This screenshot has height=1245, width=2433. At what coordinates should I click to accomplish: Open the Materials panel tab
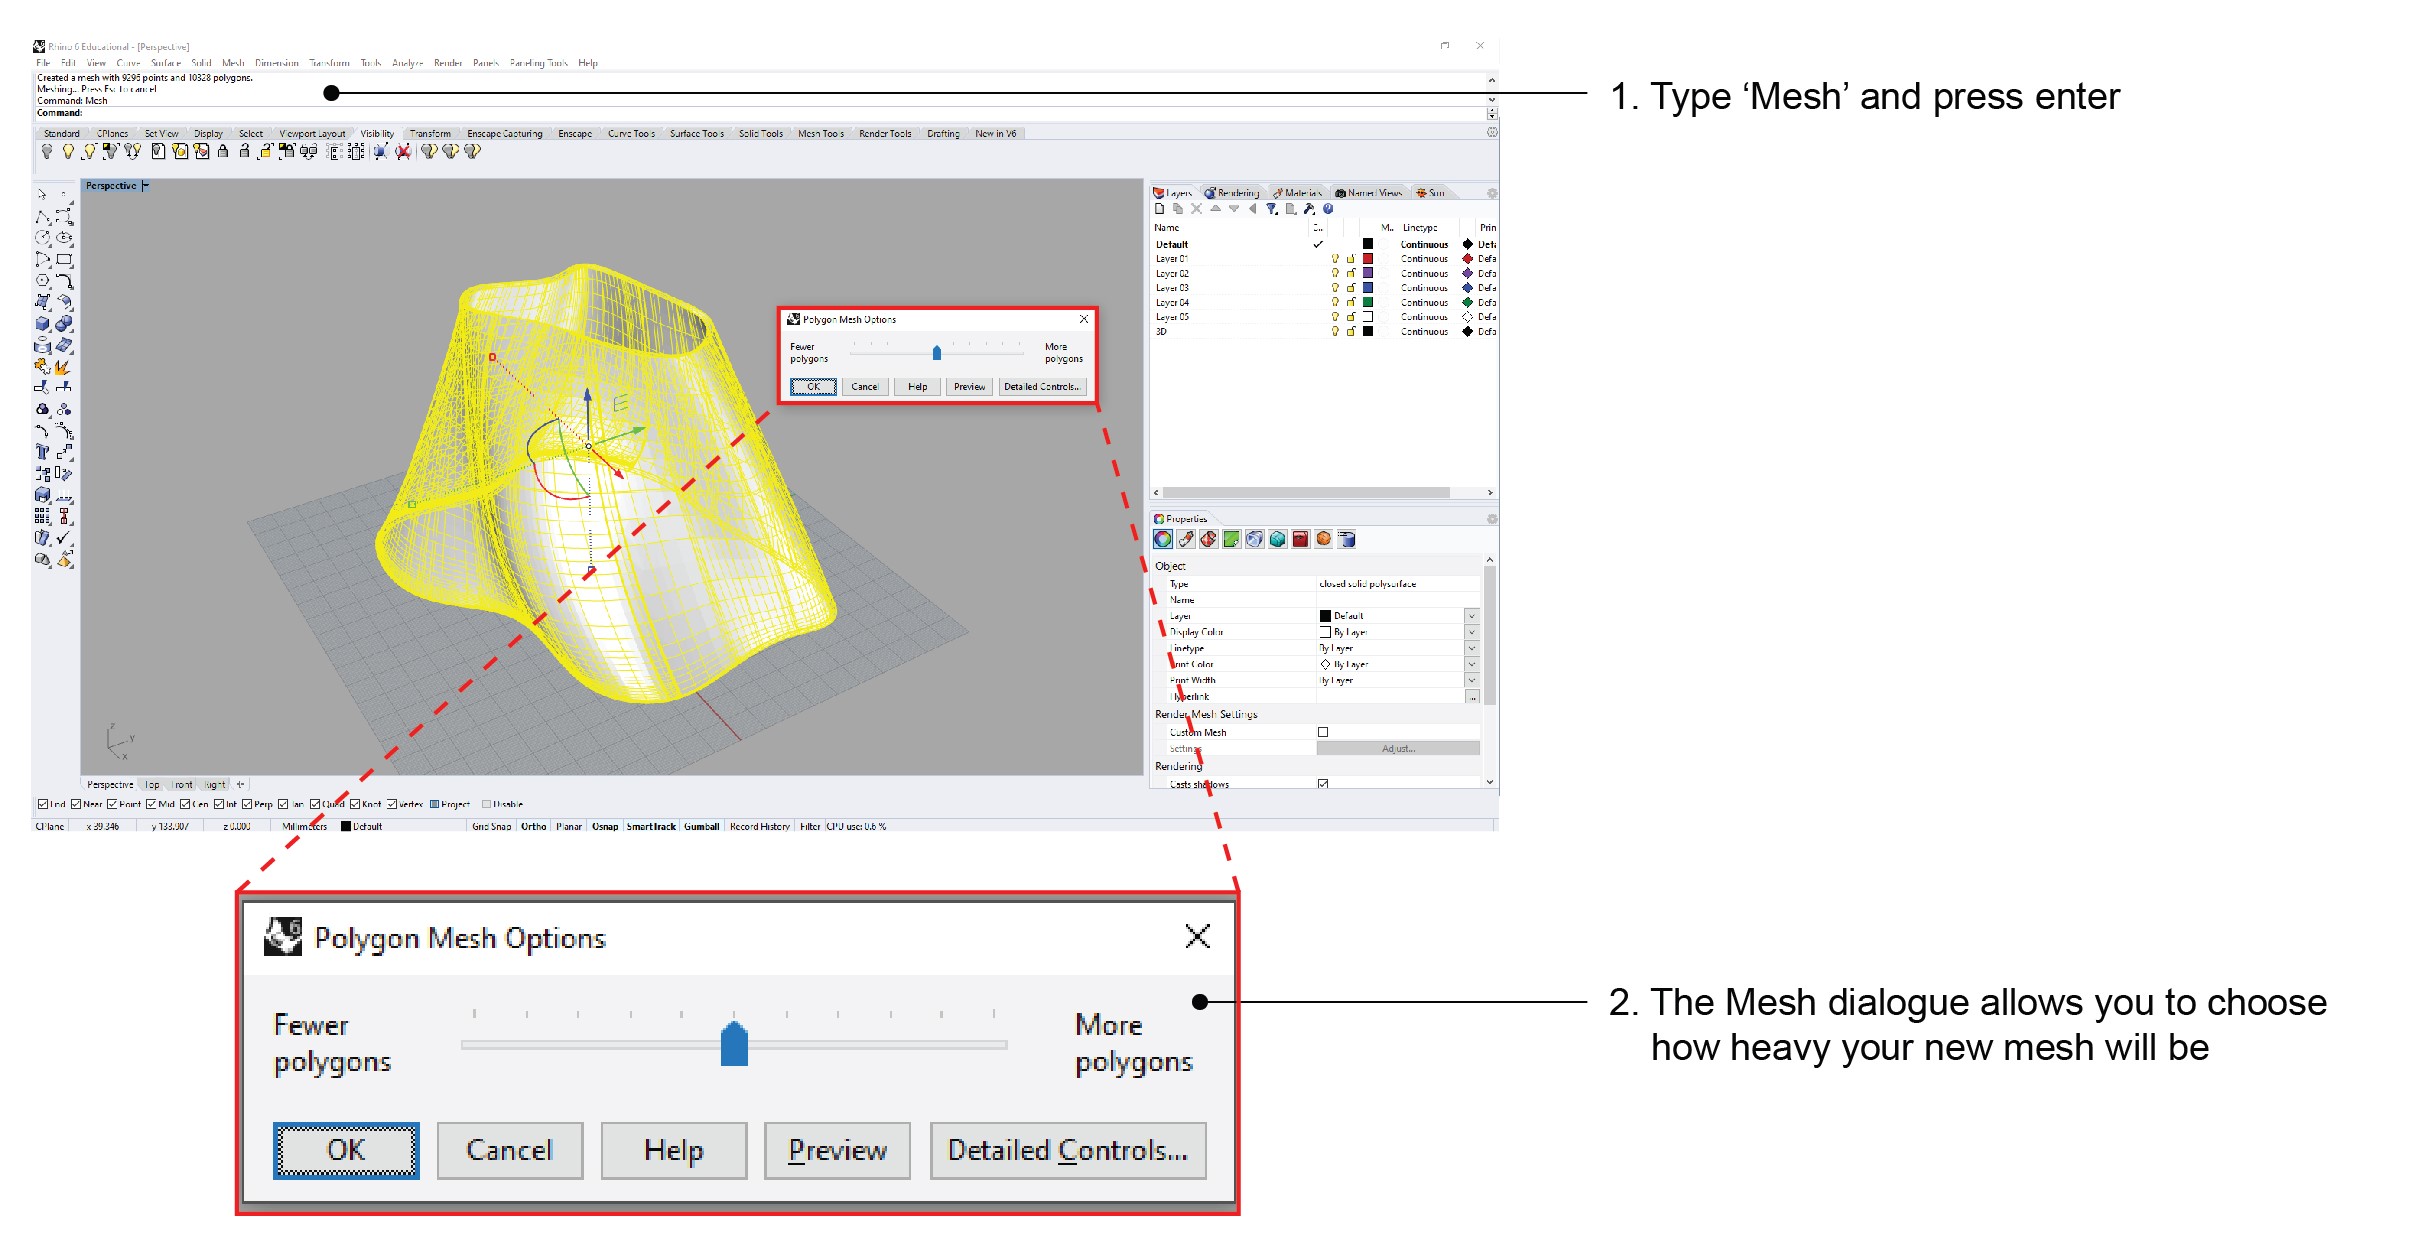[1297, 193]
